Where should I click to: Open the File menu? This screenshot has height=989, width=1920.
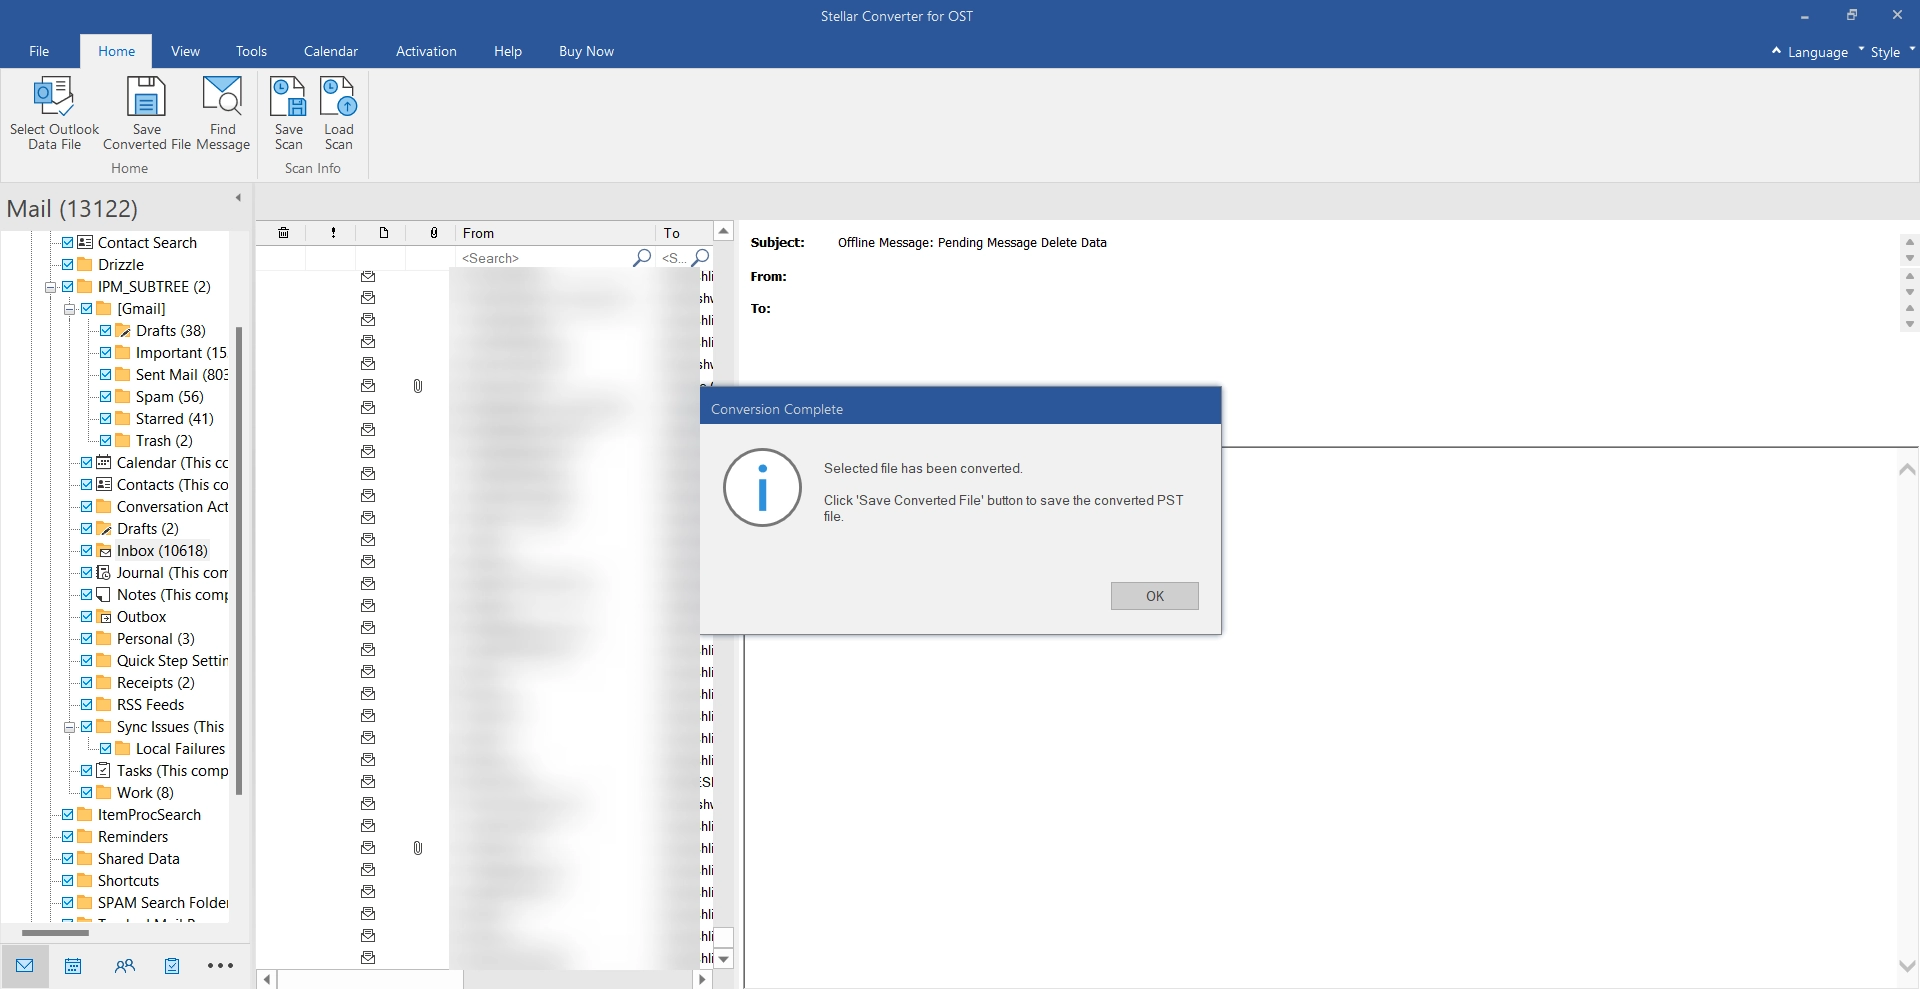point(39,51)
